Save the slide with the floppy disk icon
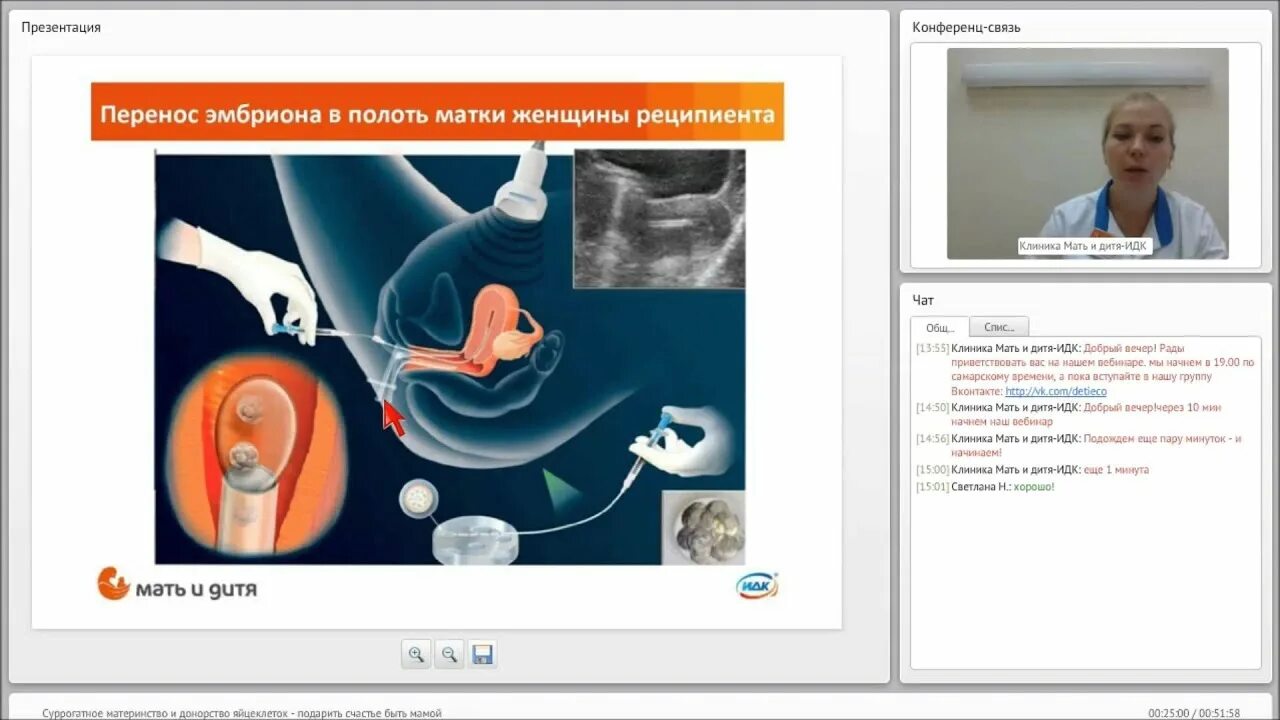This screenshot has width=1280, height=720. tap(482, 655)
